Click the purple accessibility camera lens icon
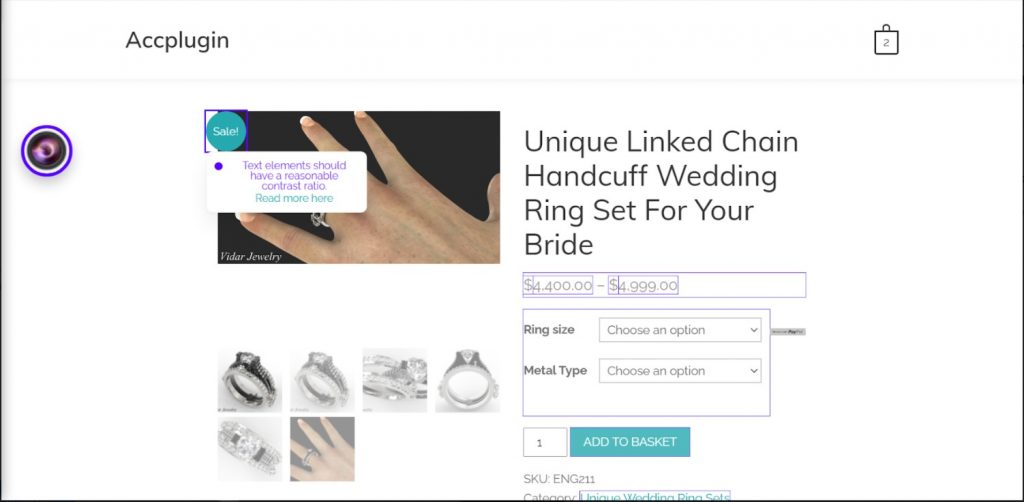This screenshot has height=502, width=1024. click(x=46, y=151)
